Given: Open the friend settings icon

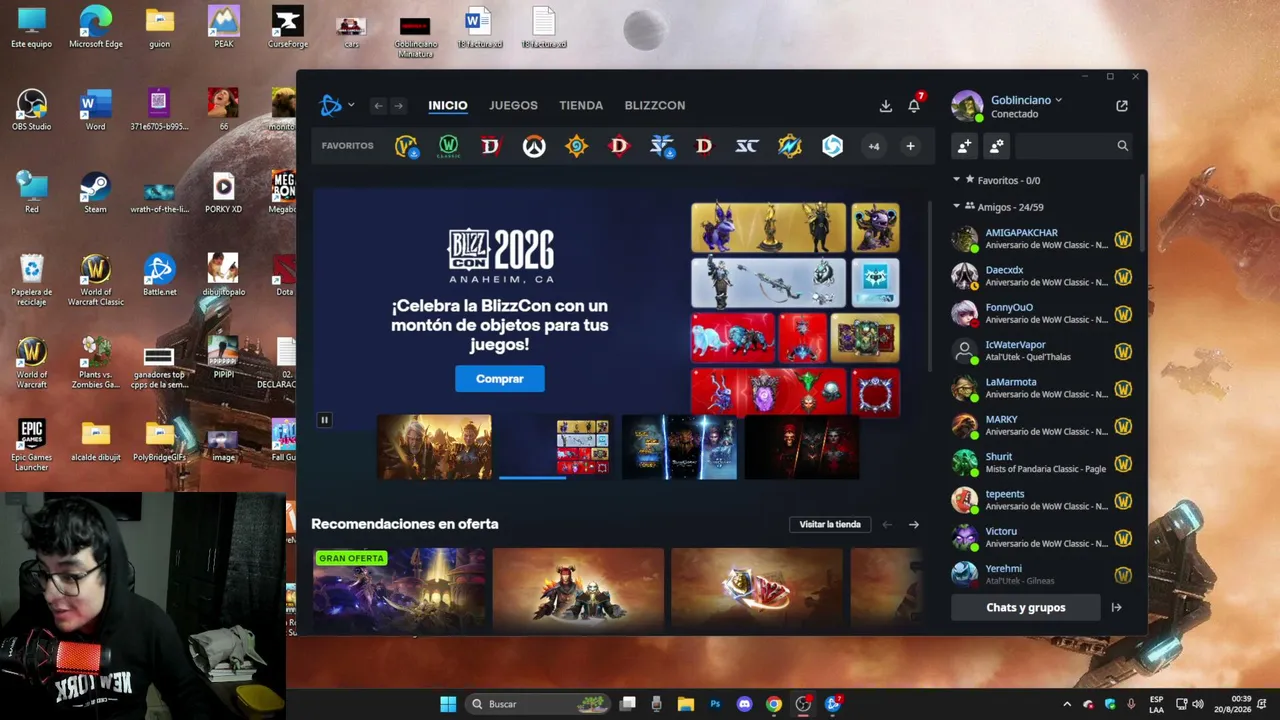Looking at the screenshot, I should (x=997, y=146).
